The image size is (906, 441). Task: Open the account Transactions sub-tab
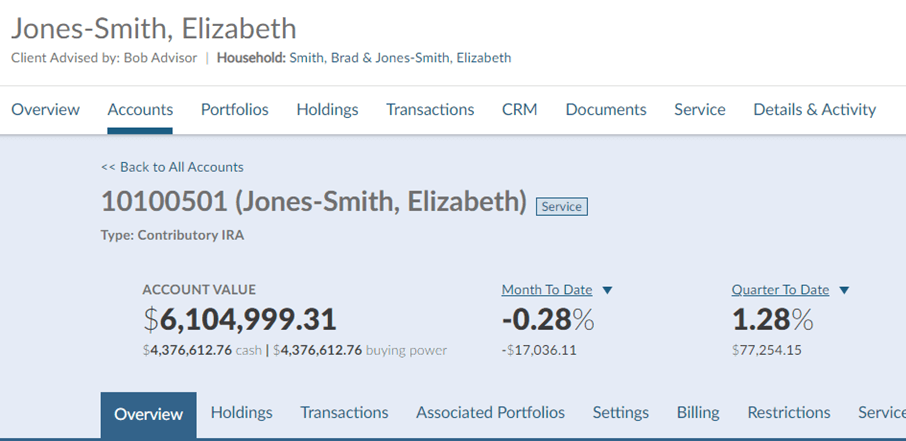[x=344, y=413]
